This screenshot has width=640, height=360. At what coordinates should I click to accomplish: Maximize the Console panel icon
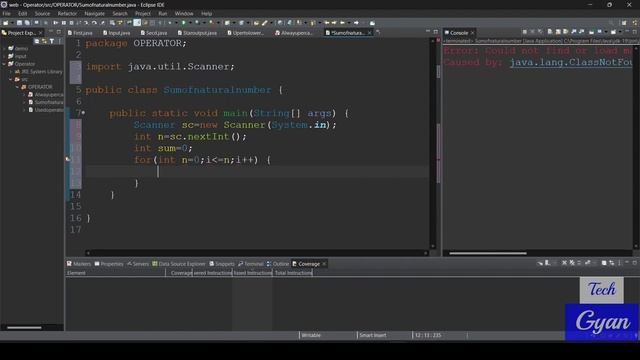[635, 32]
